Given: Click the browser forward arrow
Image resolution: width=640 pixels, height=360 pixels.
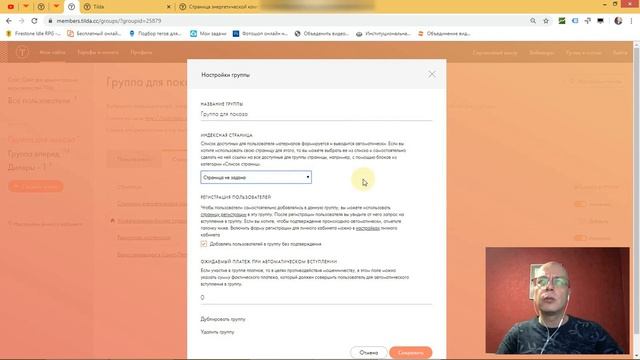Looking at the screenshot, I should click(x=21, y=21).
